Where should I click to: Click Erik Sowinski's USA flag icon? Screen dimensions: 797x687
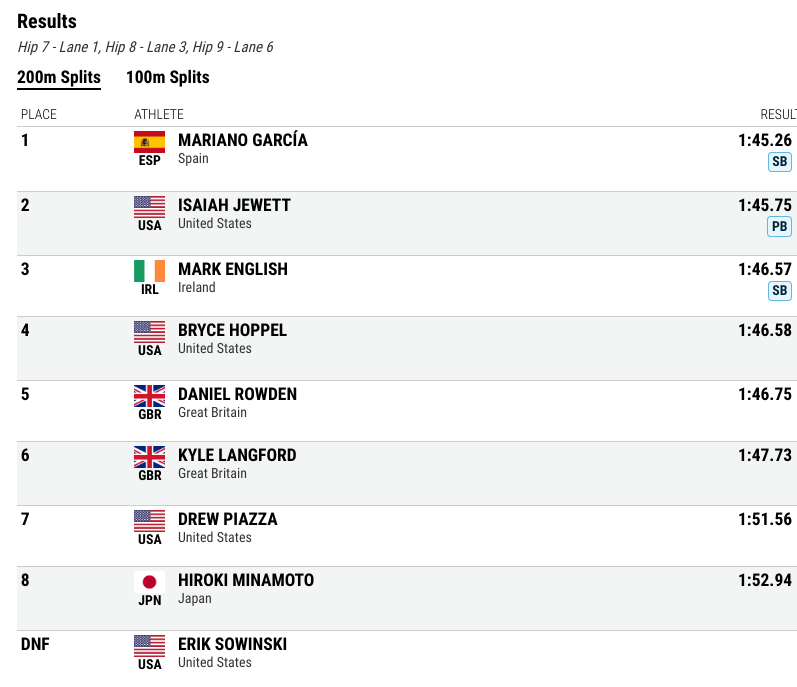149,645
